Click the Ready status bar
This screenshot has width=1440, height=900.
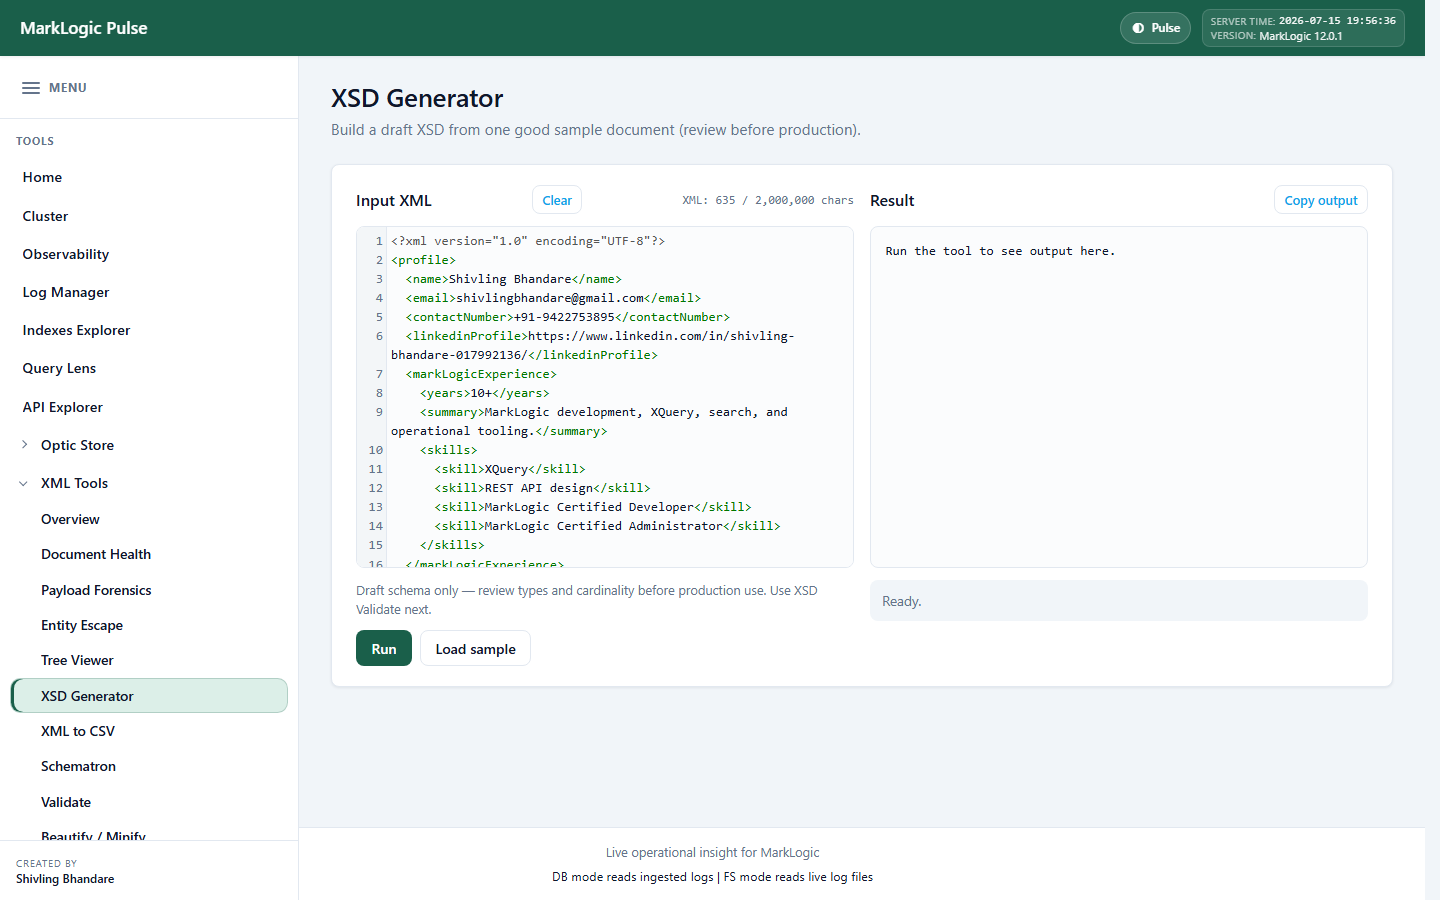point(1118,601)
